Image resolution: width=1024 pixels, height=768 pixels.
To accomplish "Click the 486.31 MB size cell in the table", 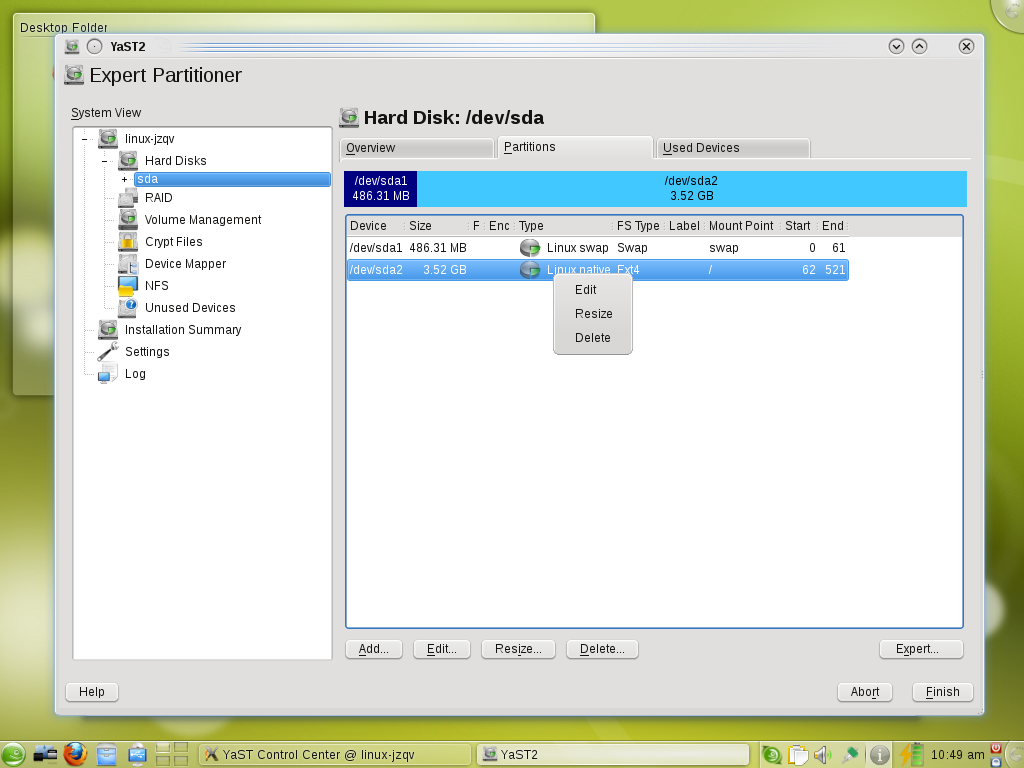I will click(438, 248).
